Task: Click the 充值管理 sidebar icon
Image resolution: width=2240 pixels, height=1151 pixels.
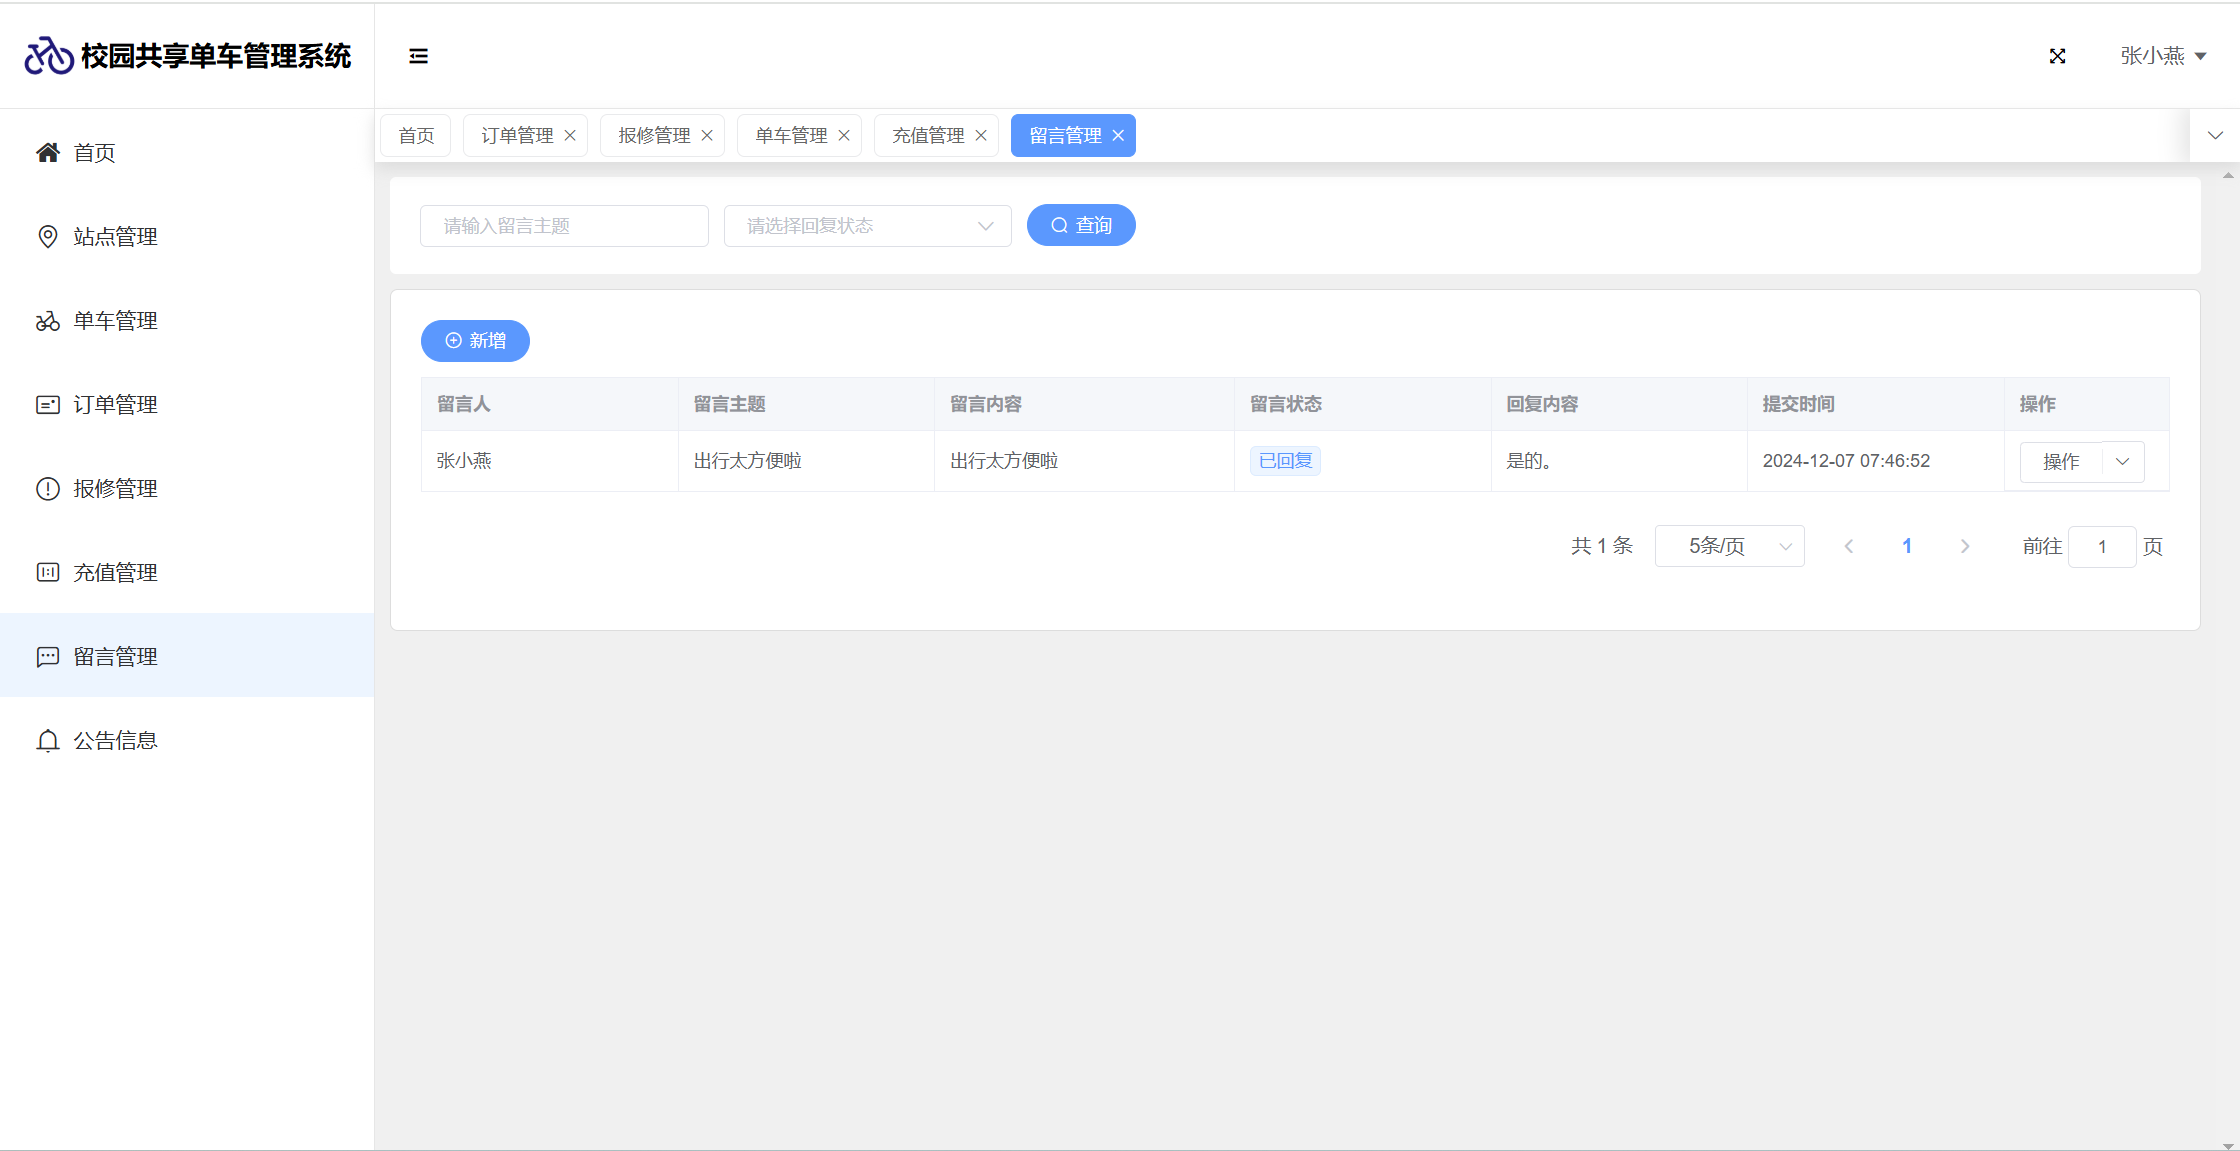Action: [47, 573]
